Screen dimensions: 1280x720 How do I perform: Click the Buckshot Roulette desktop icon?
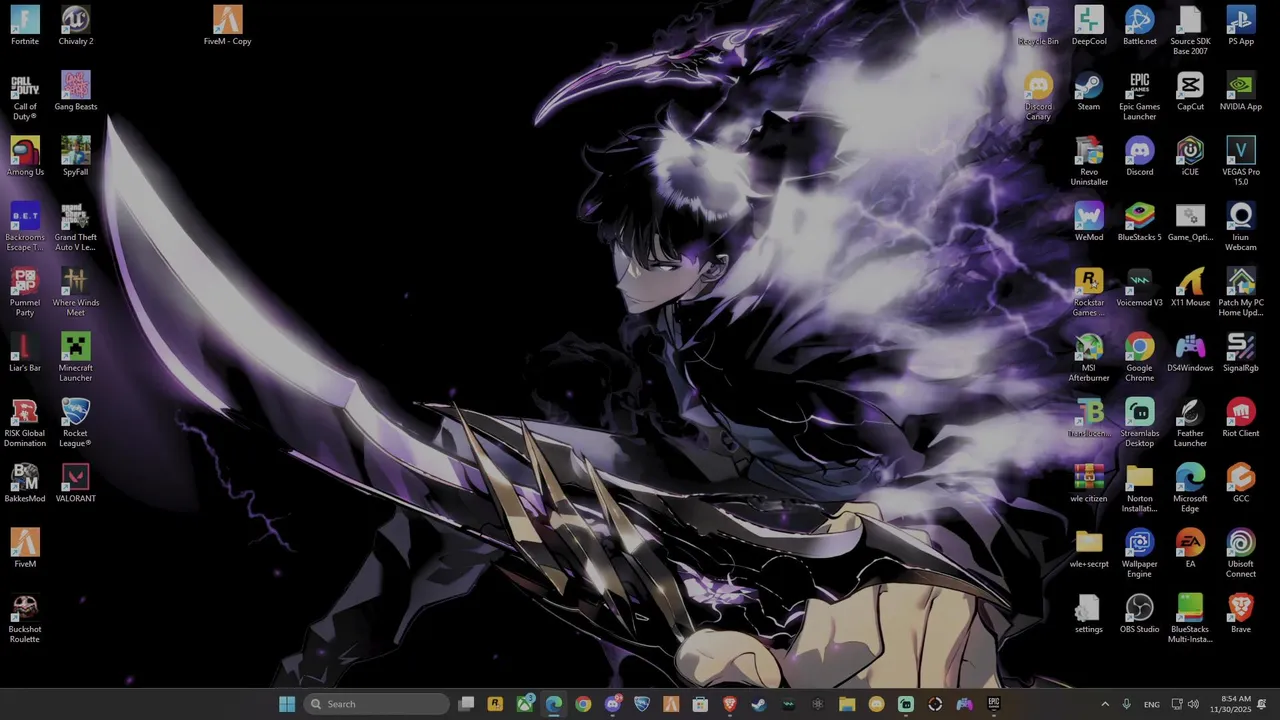pos(25,619)
